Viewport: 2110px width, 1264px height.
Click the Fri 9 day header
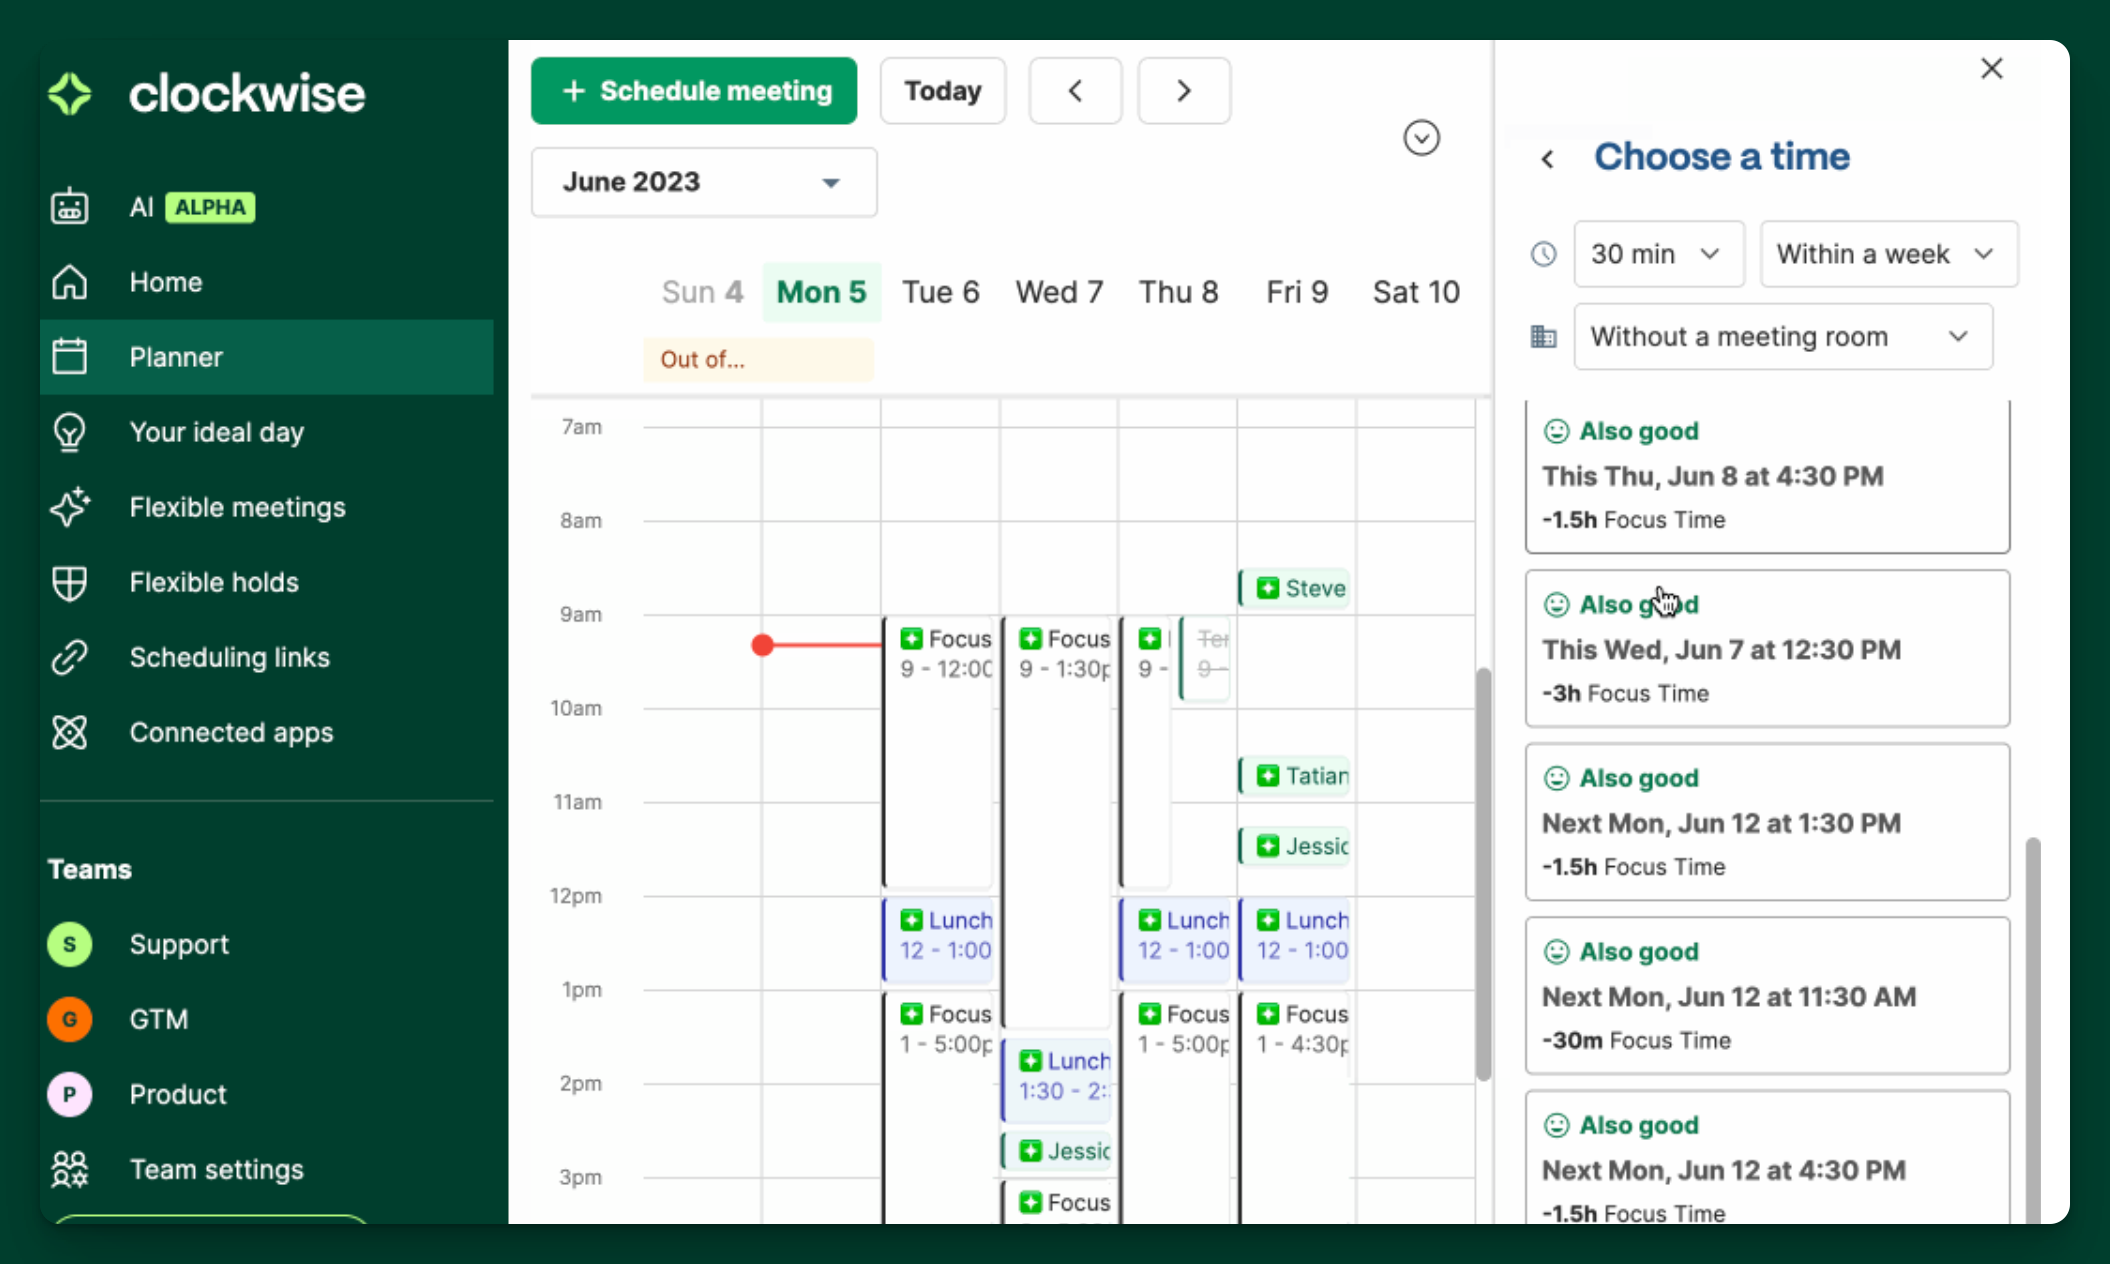pos(1297,292)
